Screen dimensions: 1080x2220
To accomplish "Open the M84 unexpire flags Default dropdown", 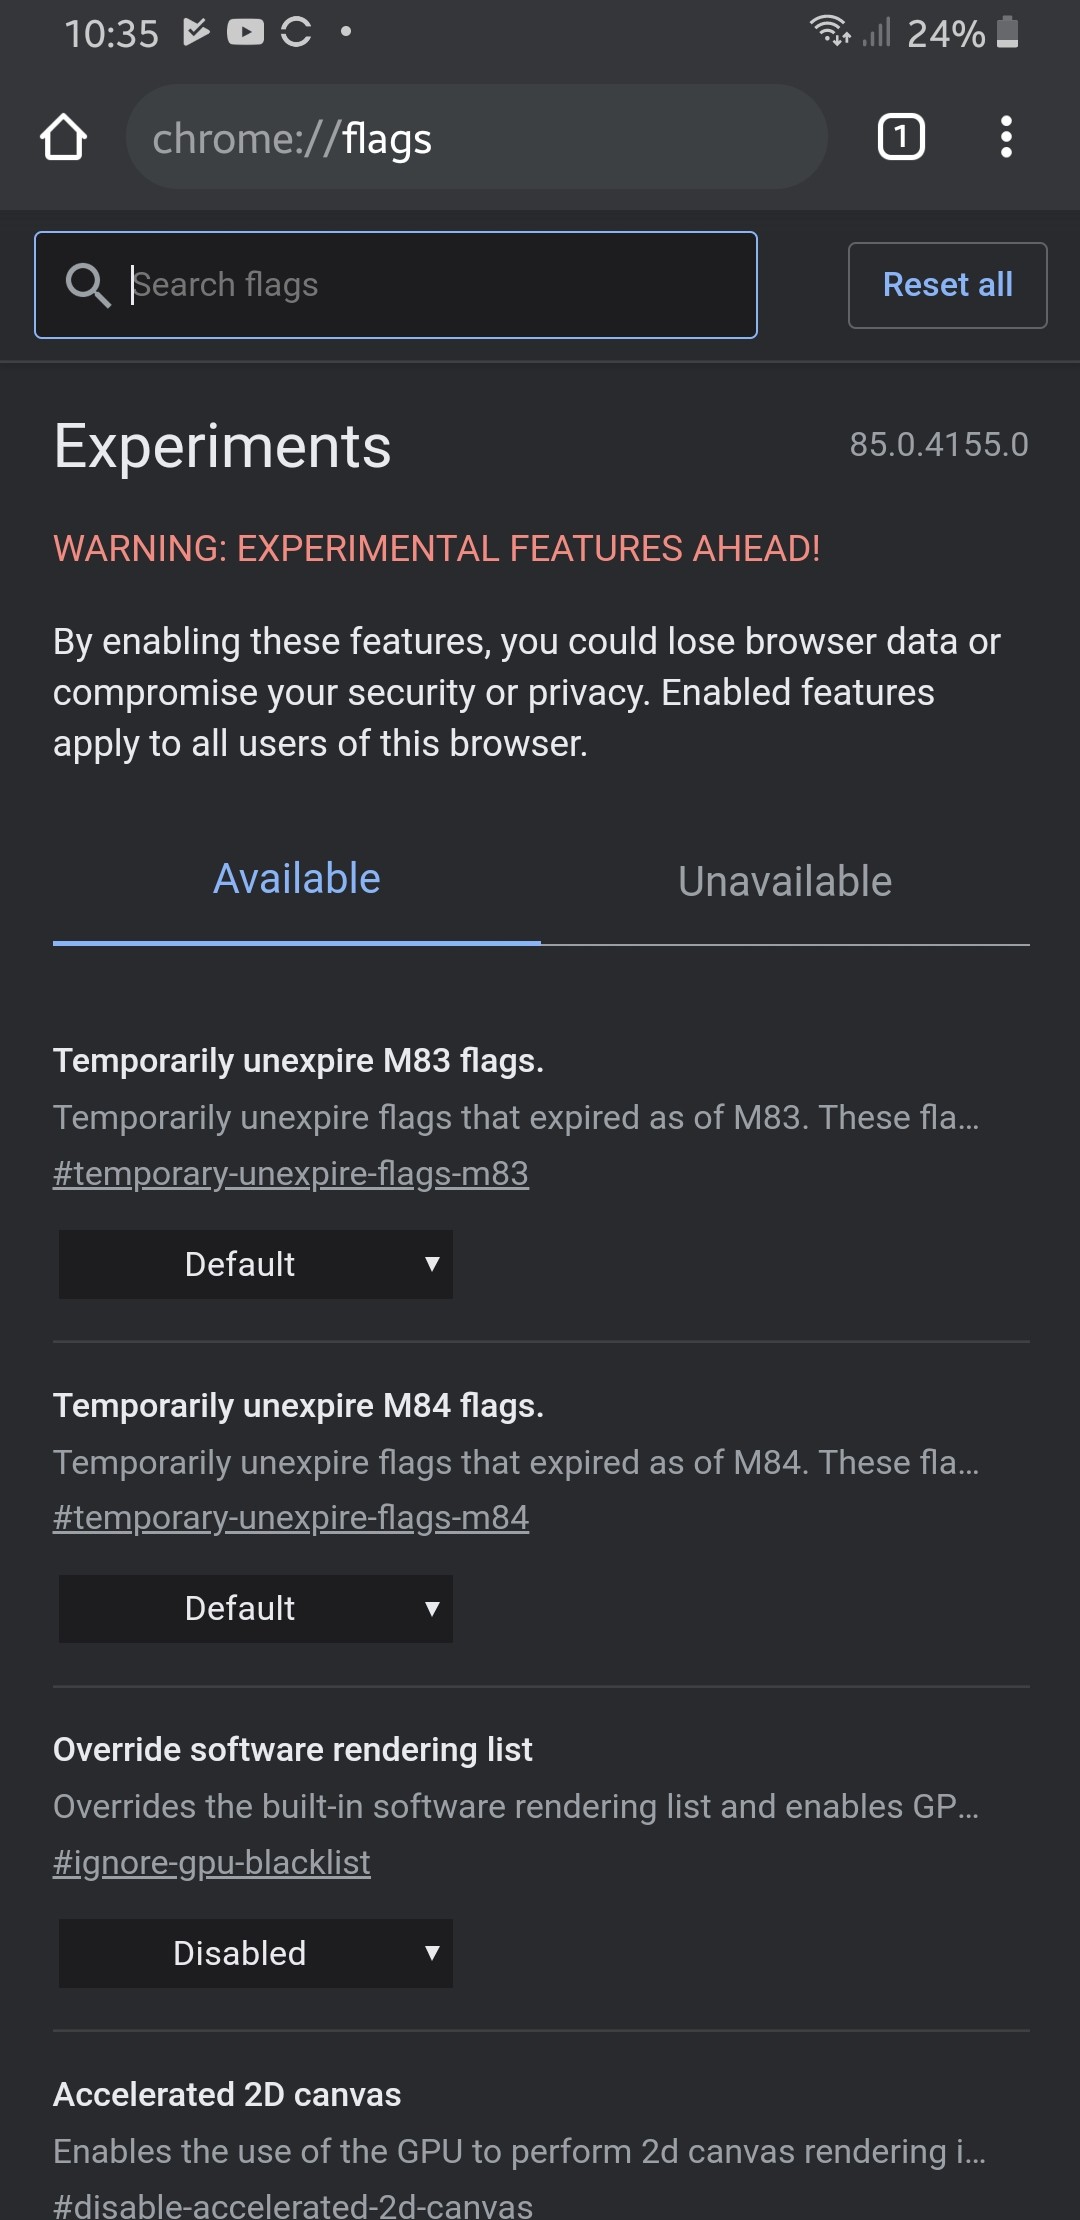I will [x=256, y=1609].
